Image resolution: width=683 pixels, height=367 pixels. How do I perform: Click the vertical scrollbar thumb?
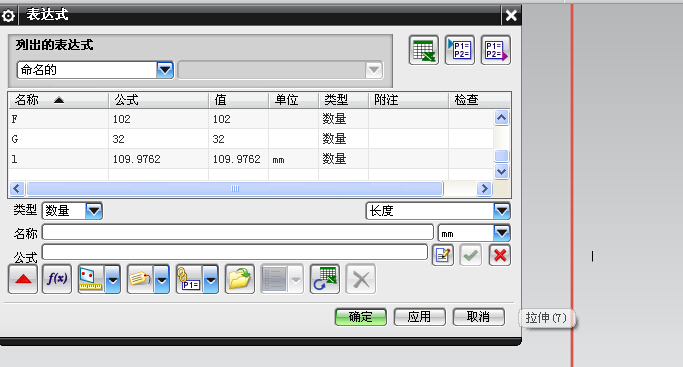pos(501,155)
